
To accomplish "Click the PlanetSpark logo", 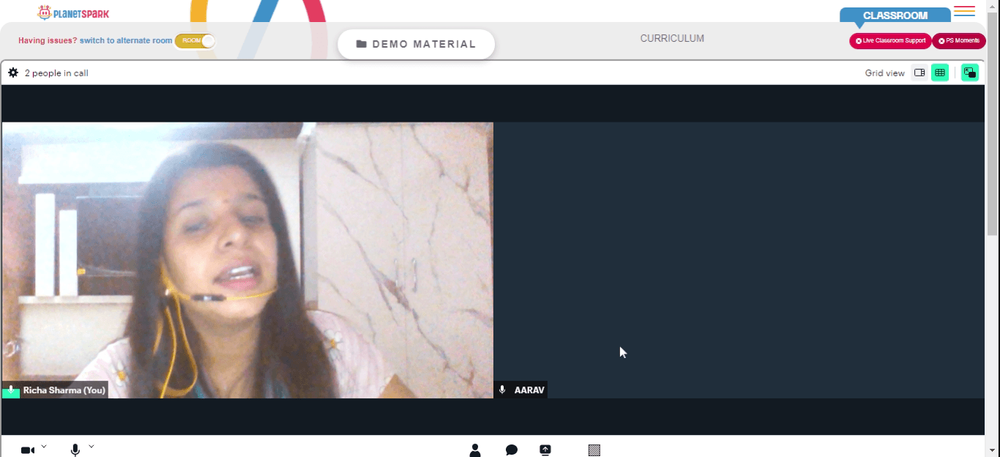I will [x=73, y=12].
